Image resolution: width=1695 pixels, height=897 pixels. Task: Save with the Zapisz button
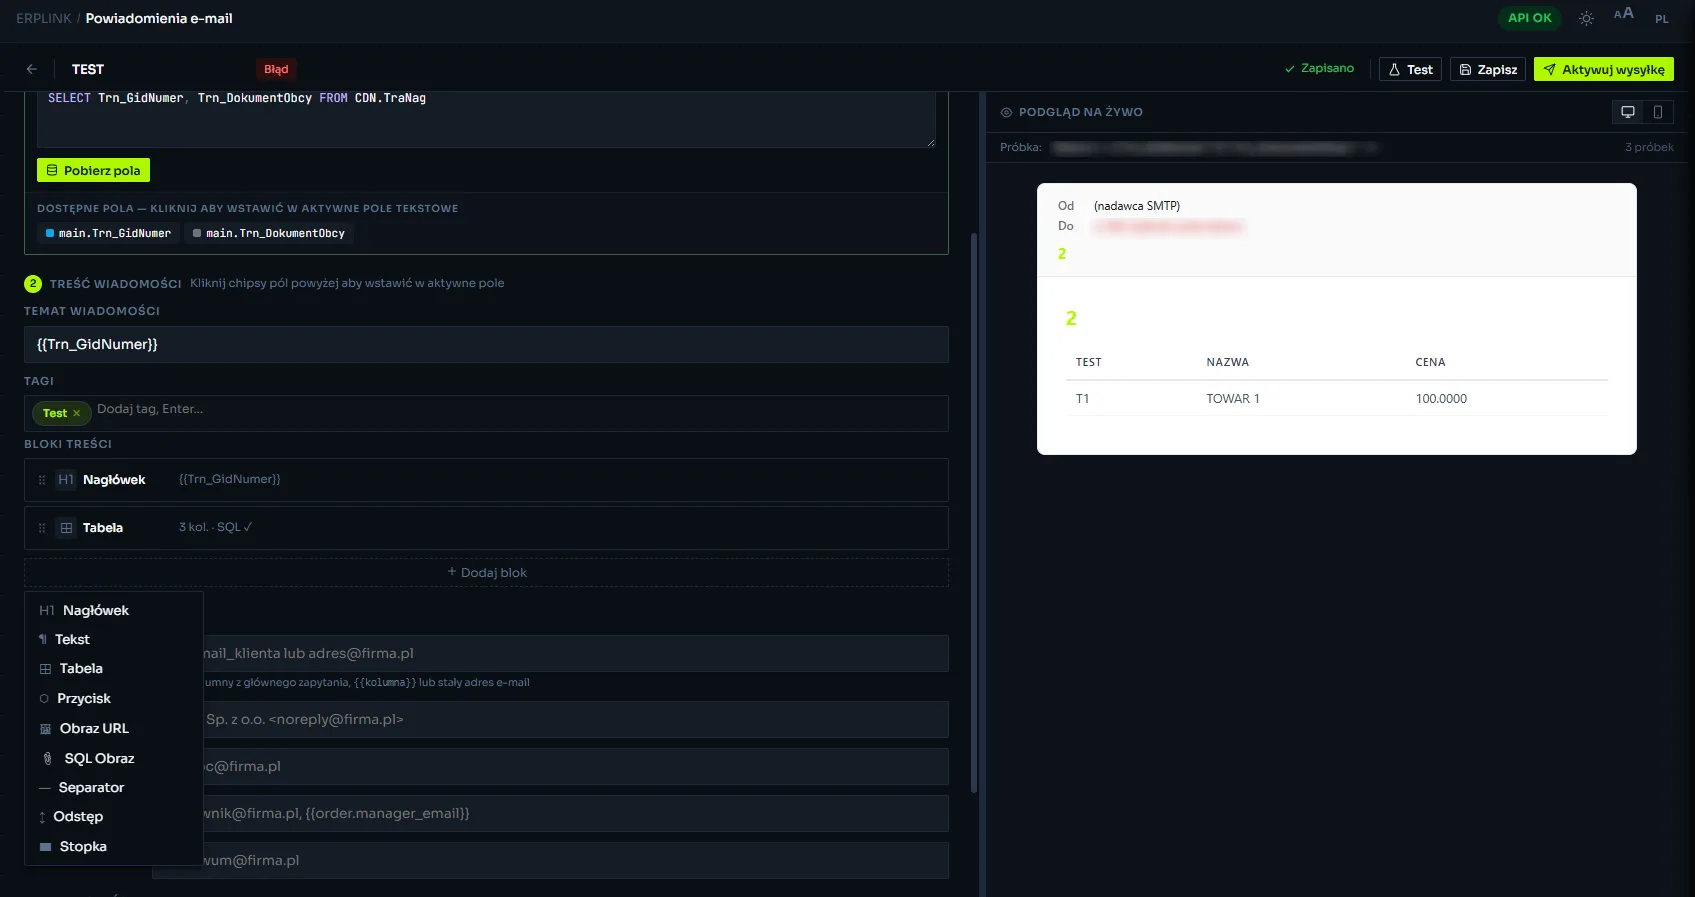point(1488,69)
